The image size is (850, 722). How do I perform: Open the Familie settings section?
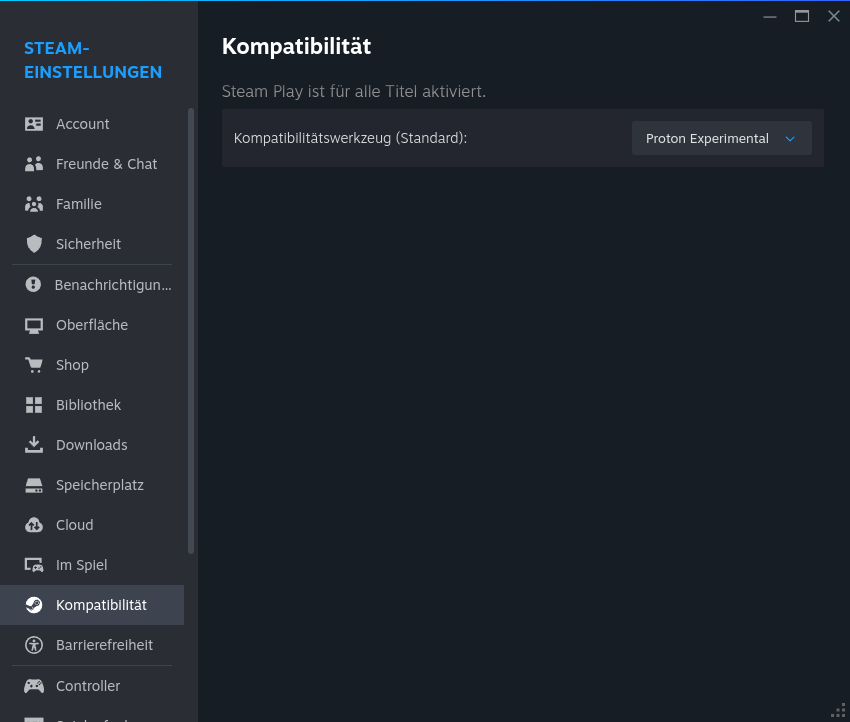tap(92, 204)
